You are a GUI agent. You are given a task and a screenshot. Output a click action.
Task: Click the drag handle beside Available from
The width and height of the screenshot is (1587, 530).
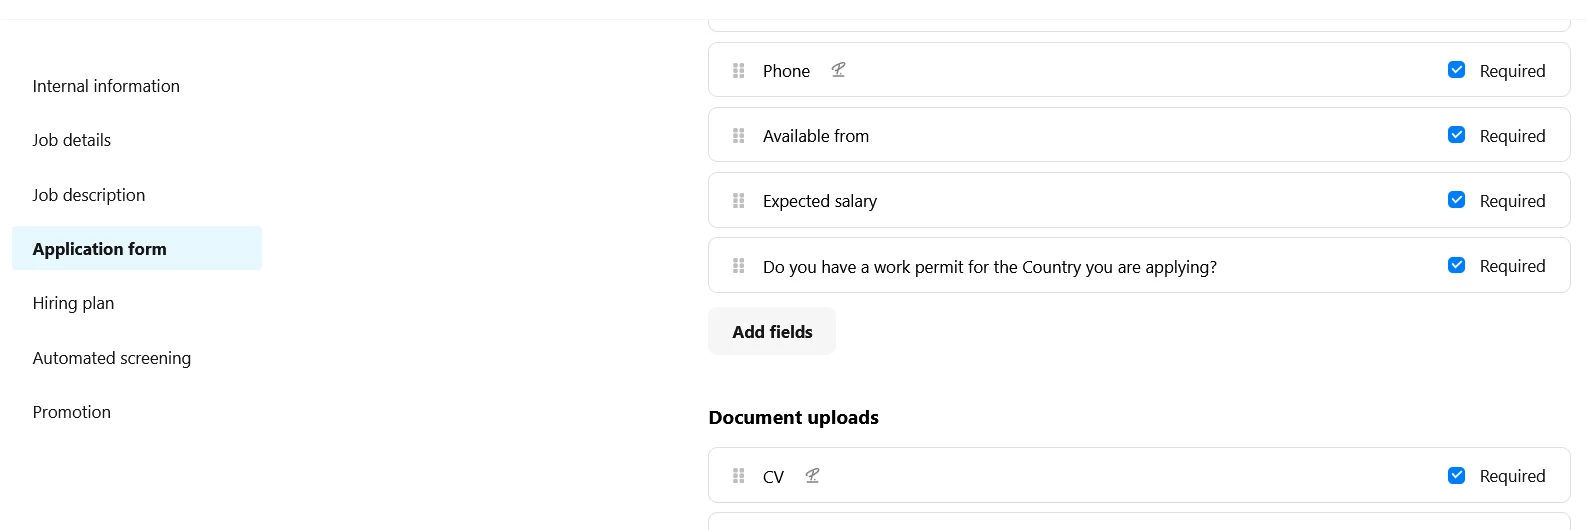(739, 136)
